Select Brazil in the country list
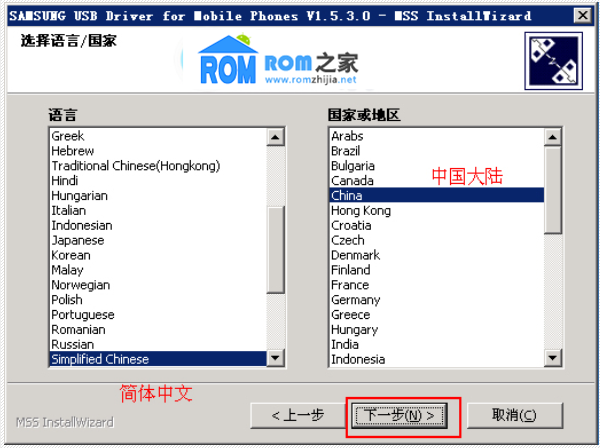This screenshot has height=448, width=600. click(437, 151)
